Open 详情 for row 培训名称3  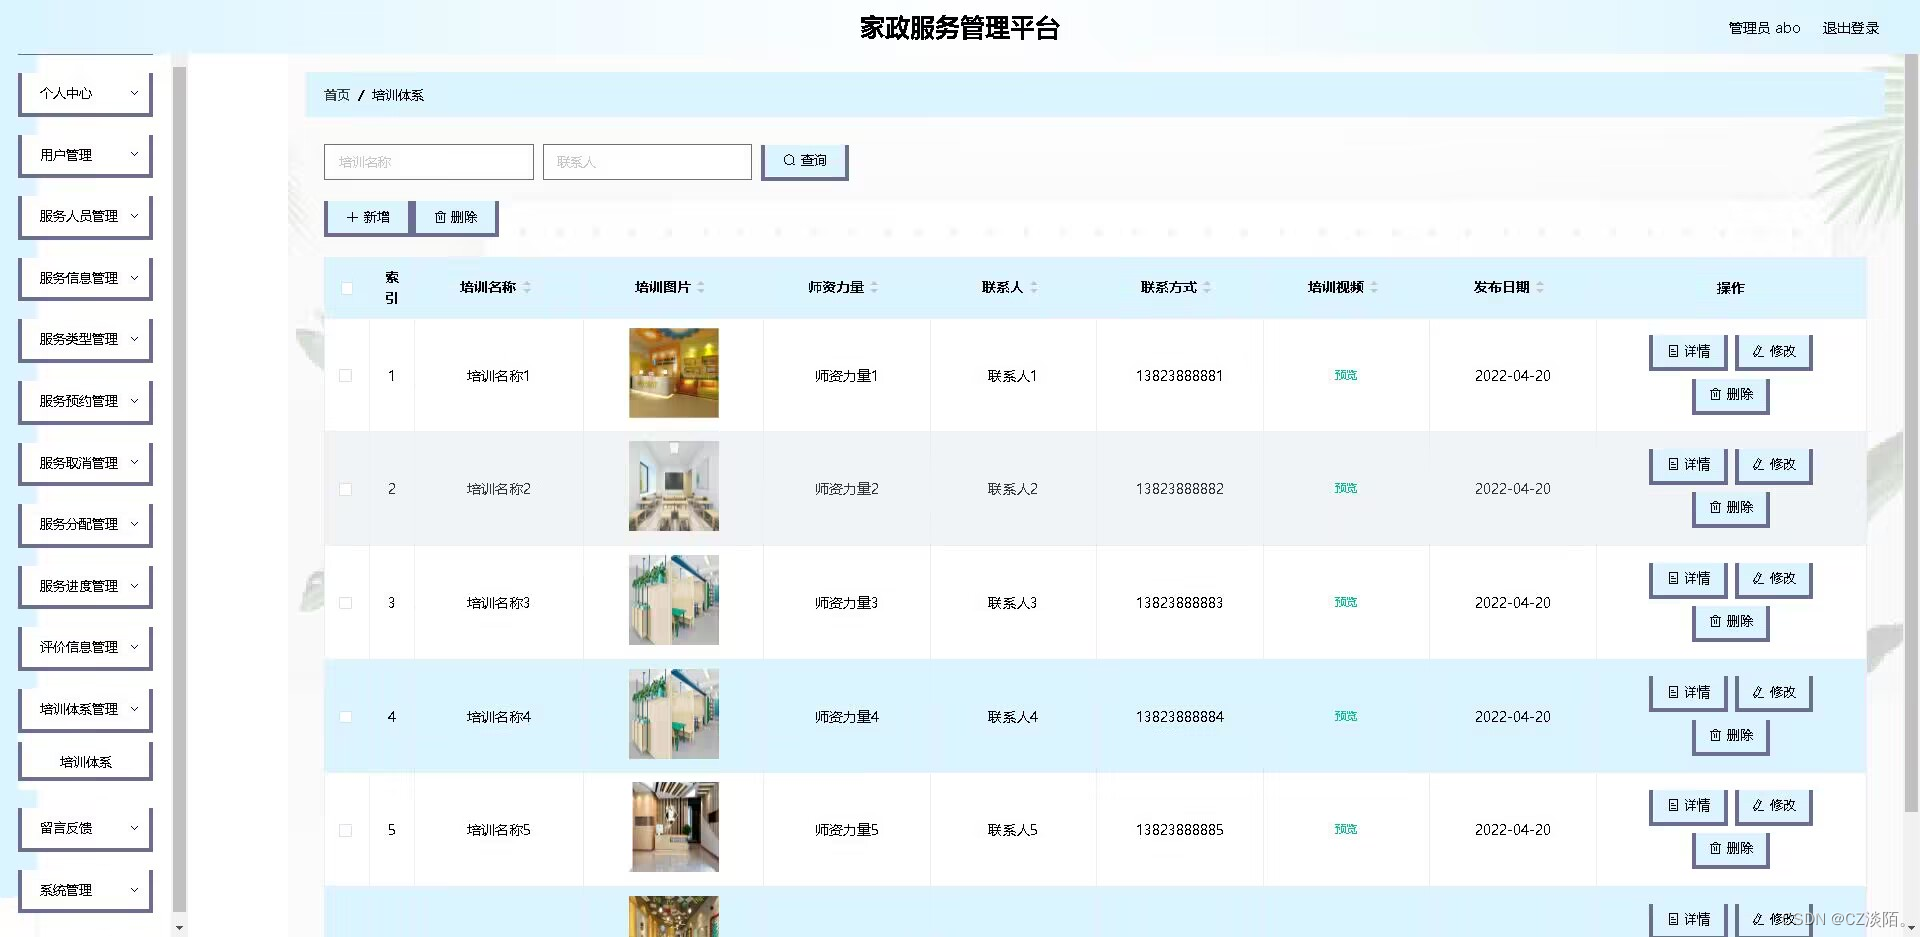1689,579
